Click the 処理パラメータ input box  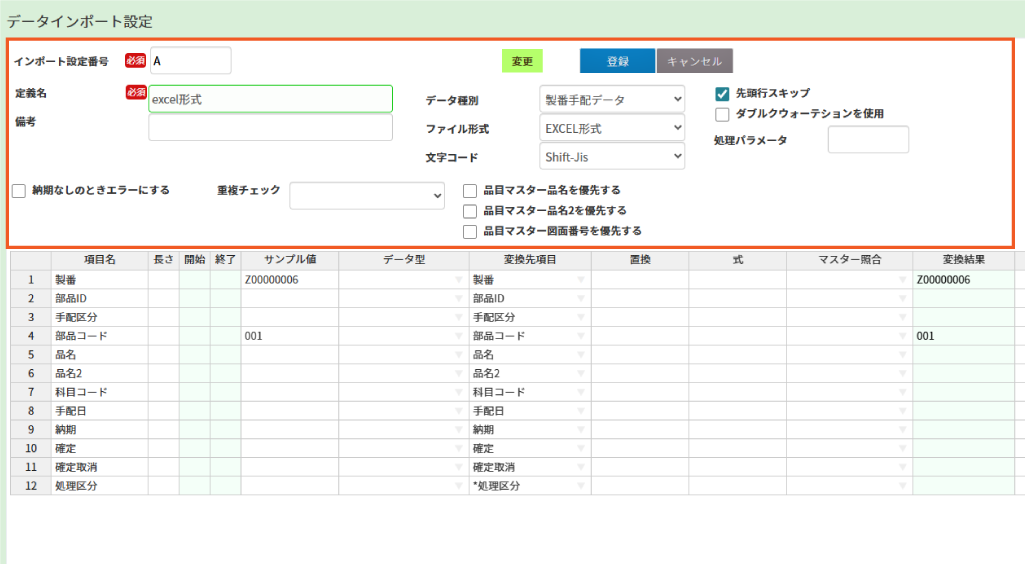(x=868, y=140)
